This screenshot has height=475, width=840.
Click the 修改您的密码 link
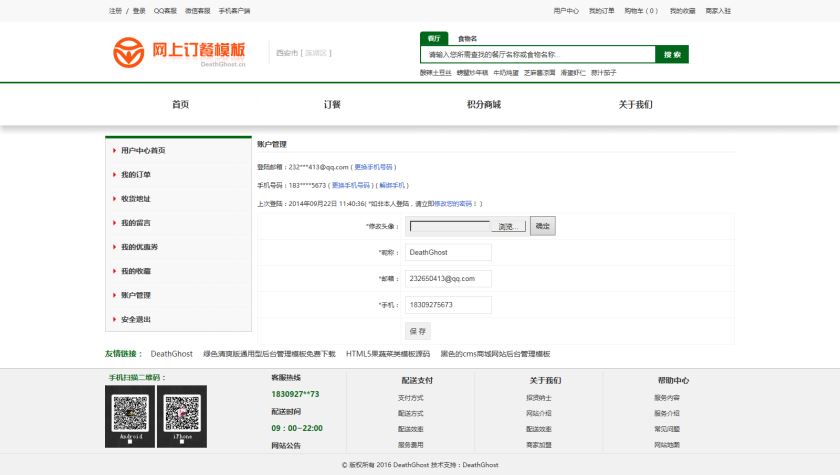[453, 203]
